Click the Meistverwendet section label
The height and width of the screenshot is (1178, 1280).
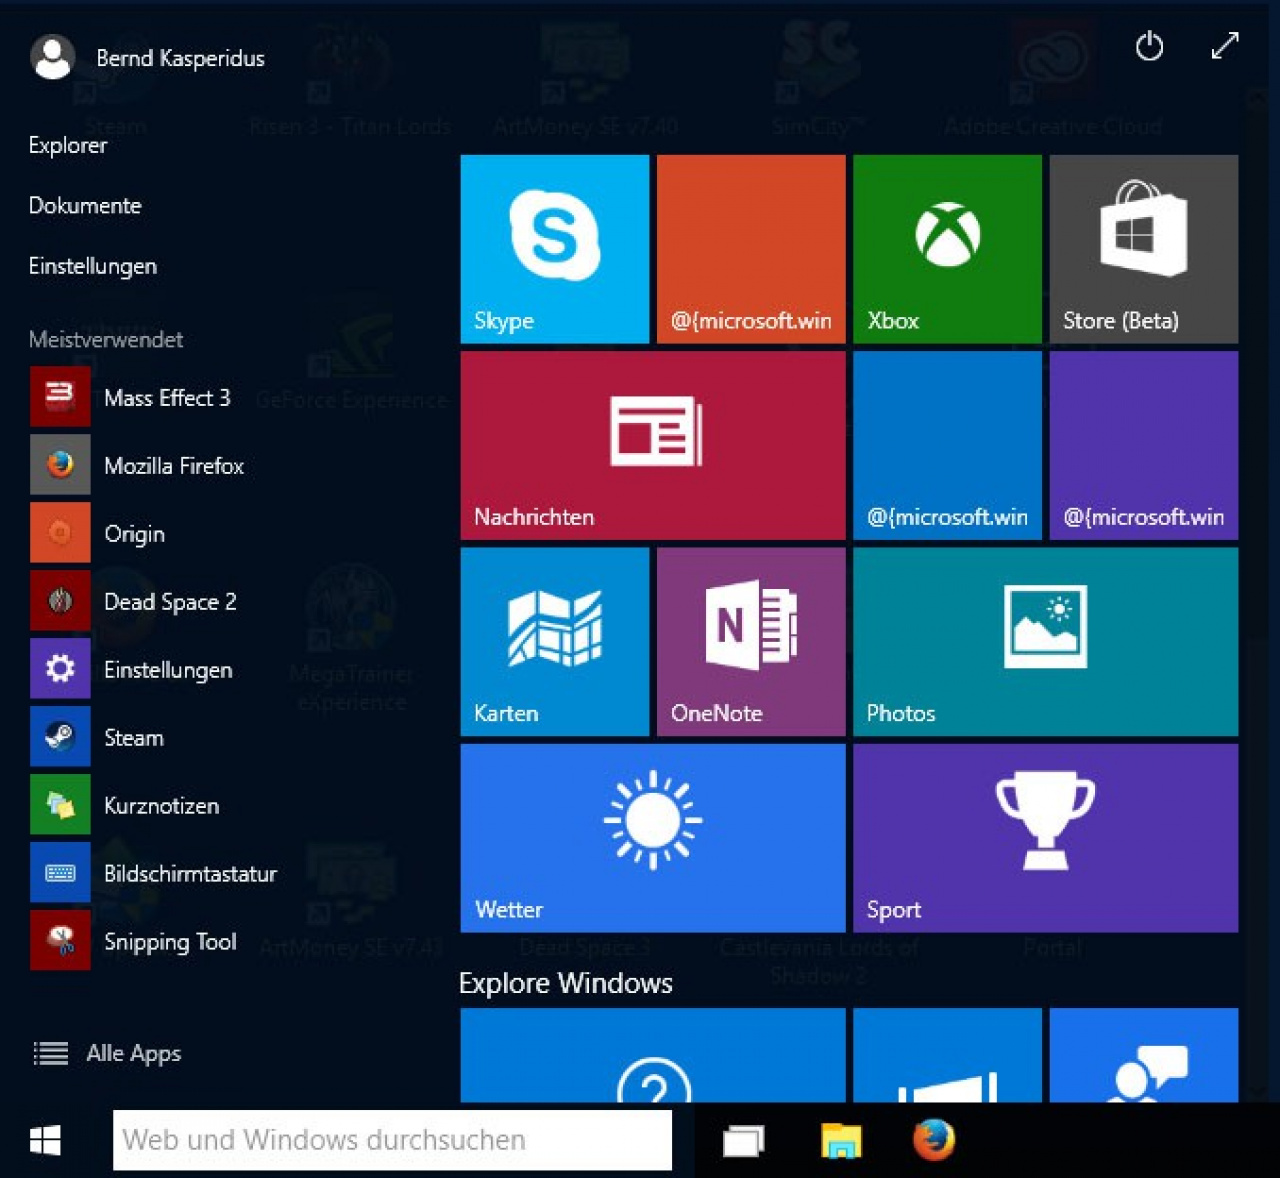pyautogui.click(x=106, y=339)
